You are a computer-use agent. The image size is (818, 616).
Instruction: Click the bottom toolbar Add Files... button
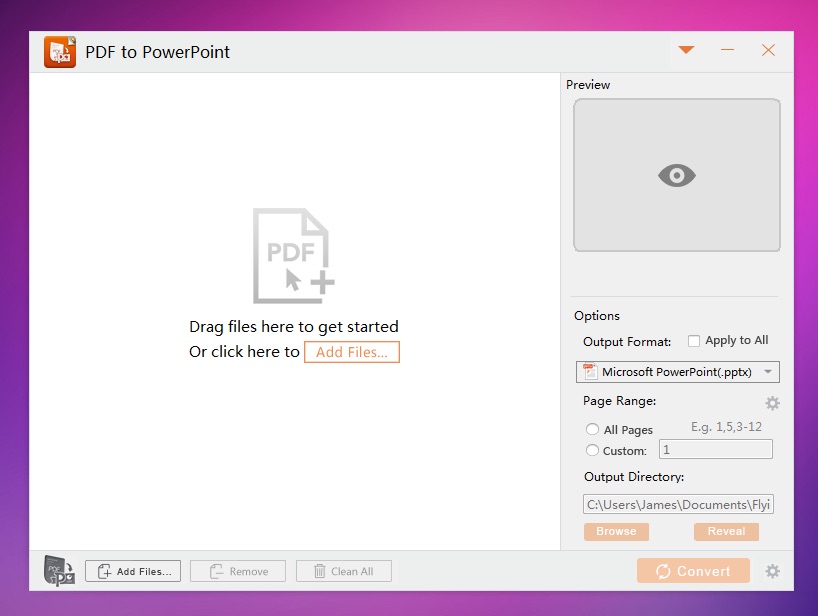click(133, 571)
